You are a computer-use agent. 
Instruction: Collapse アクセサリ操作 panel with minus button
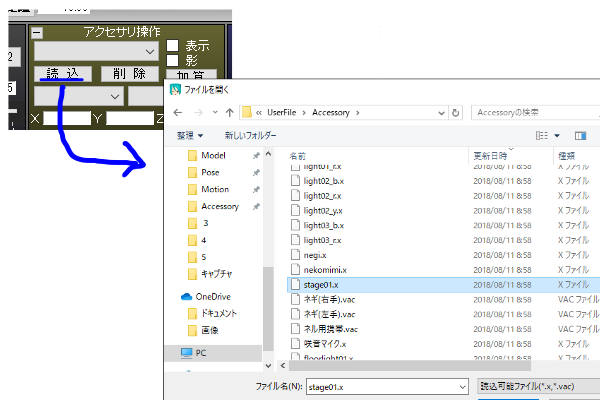[x=37, y=33]
